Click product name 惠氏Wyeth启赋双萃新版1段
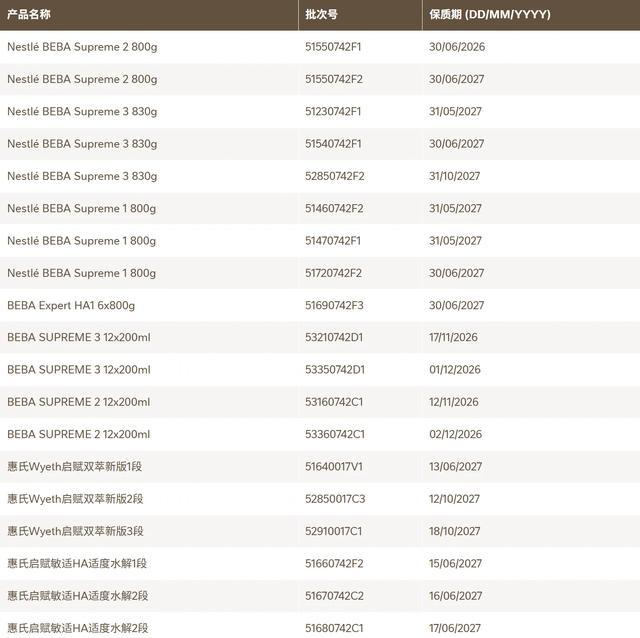The image size is (640, 638). point(75,466)
